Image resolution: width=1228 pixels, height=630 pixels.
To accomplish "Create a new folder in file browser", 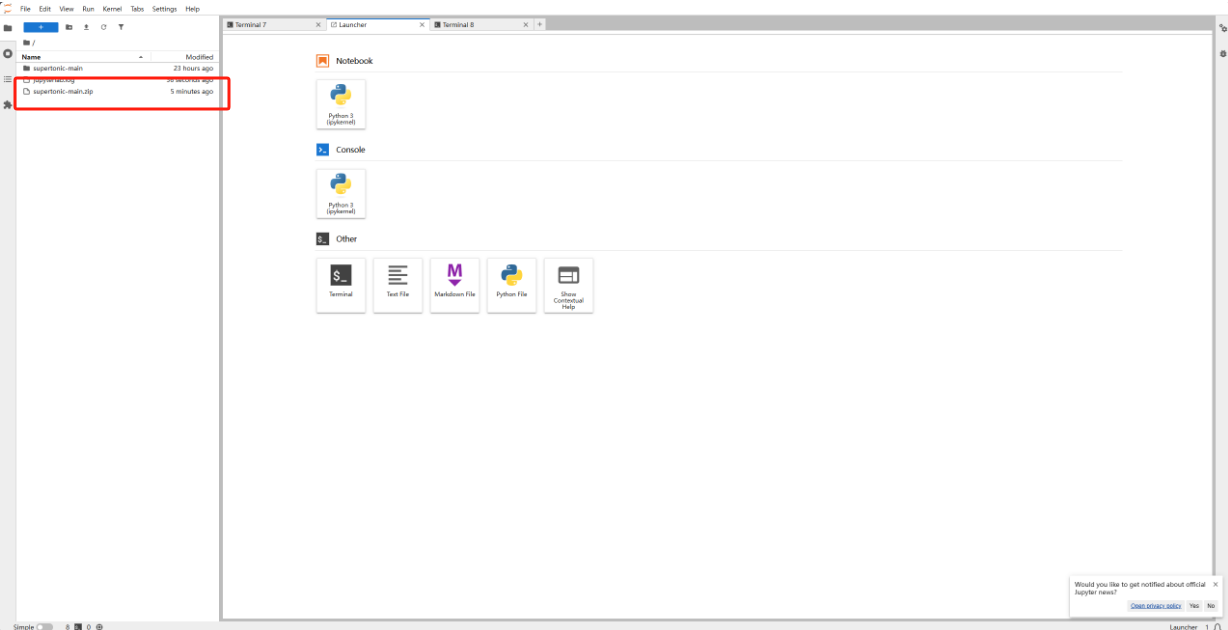I will 69,27.
